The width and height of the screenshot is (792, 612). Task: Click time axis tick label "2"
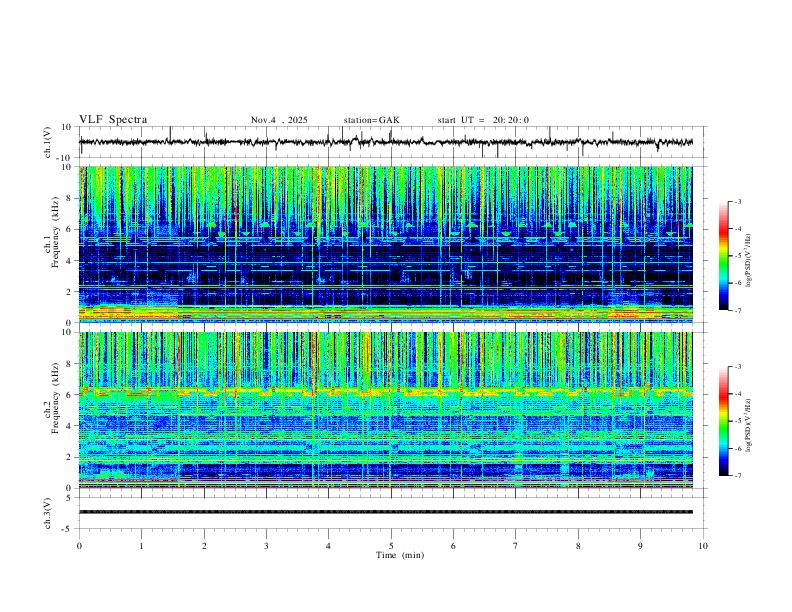pos(204,546)
